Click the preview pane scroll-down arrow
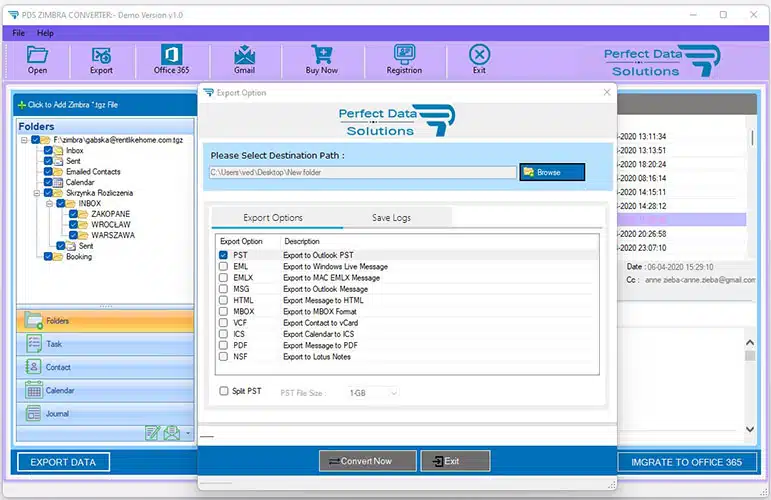This screenshot has width=771, height=500. click(x=750, y=429)
